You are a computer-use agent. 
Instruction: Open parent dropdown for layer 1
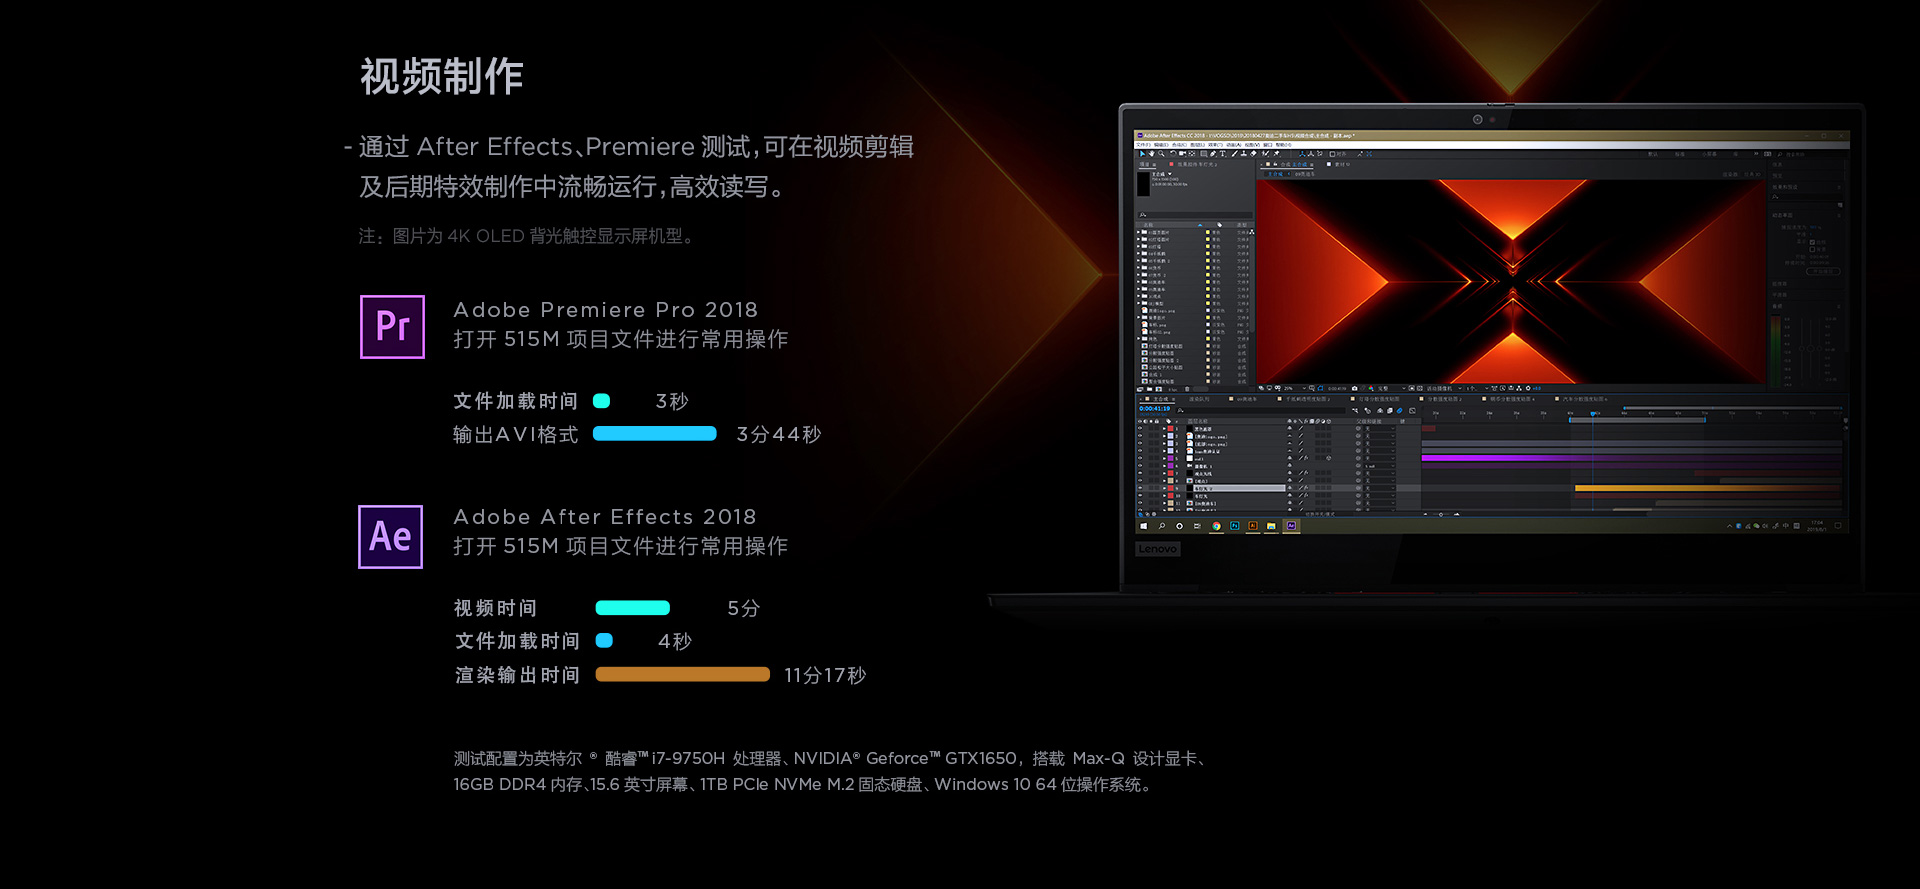coord(1378,429)
